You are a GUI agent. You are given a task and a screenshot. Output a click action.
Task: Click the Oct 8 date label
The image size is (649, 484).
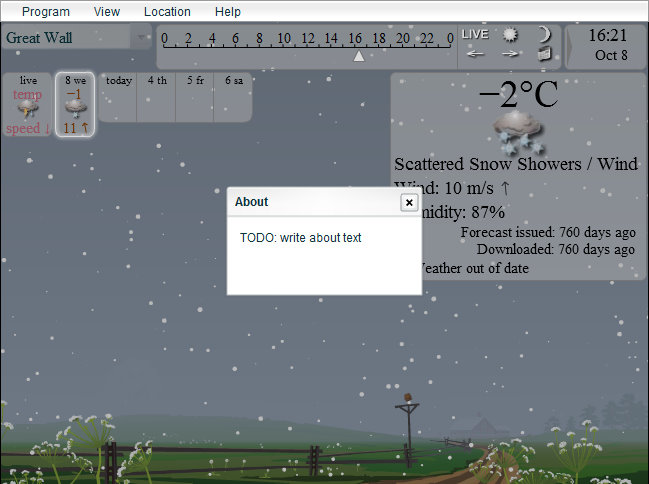pyautogui.click(x=611, y=55)
